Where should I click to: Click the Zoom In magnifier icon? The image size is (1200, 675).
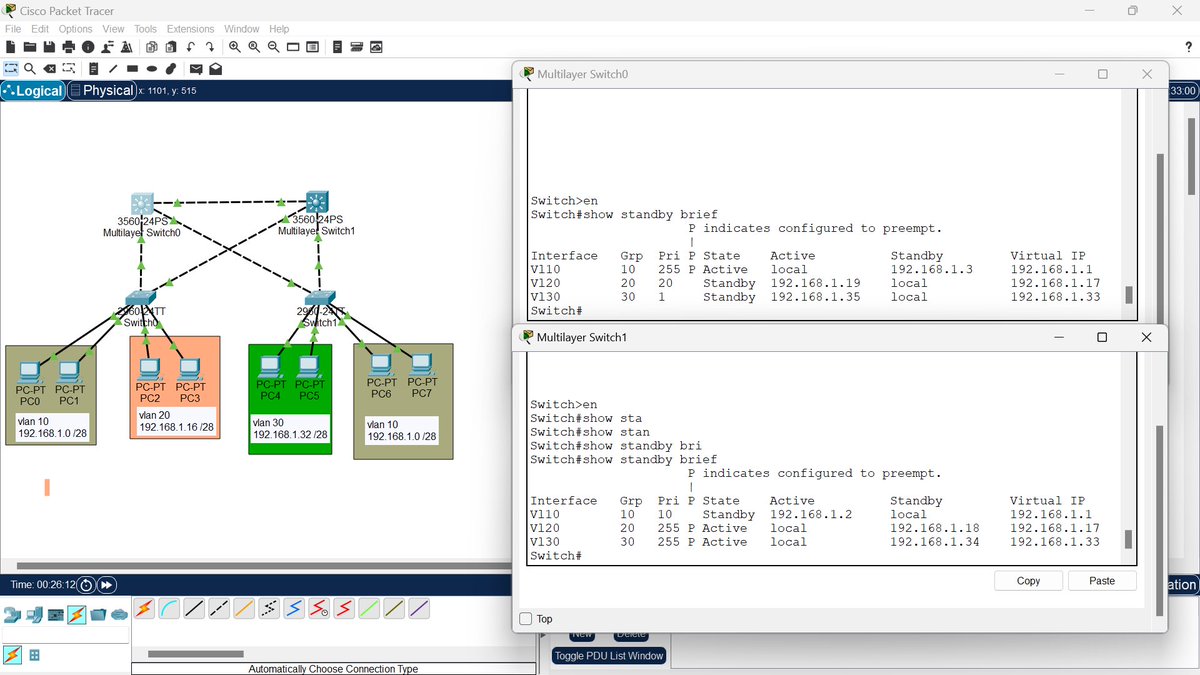235,46
